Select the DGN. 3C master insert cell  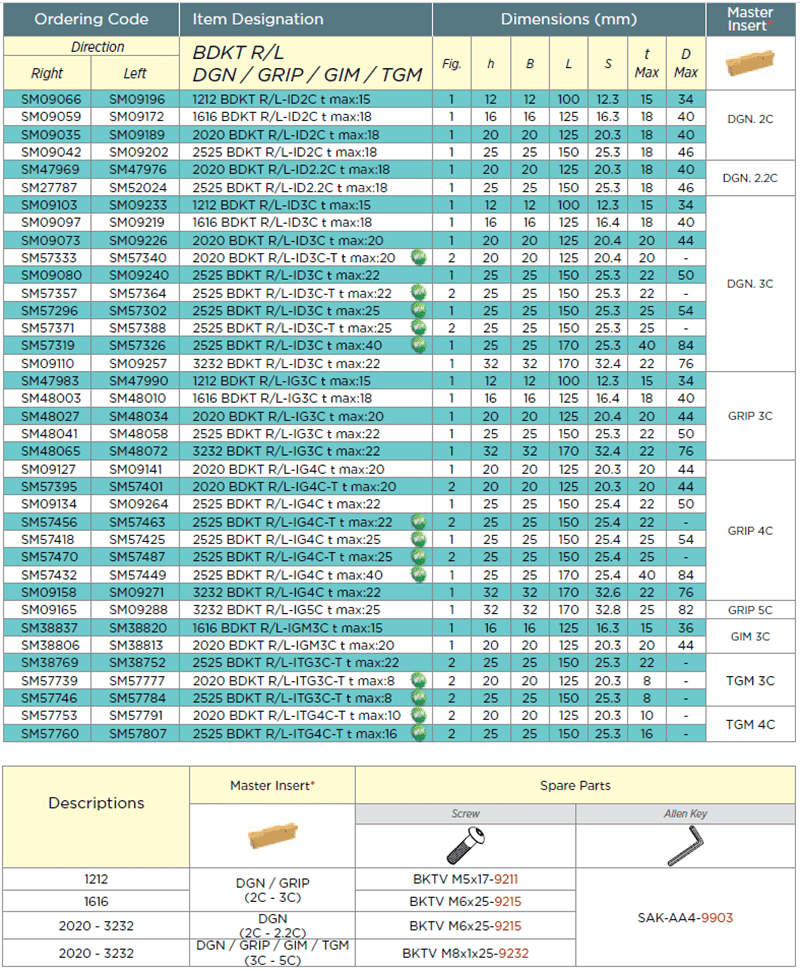[x=750, y=284]
